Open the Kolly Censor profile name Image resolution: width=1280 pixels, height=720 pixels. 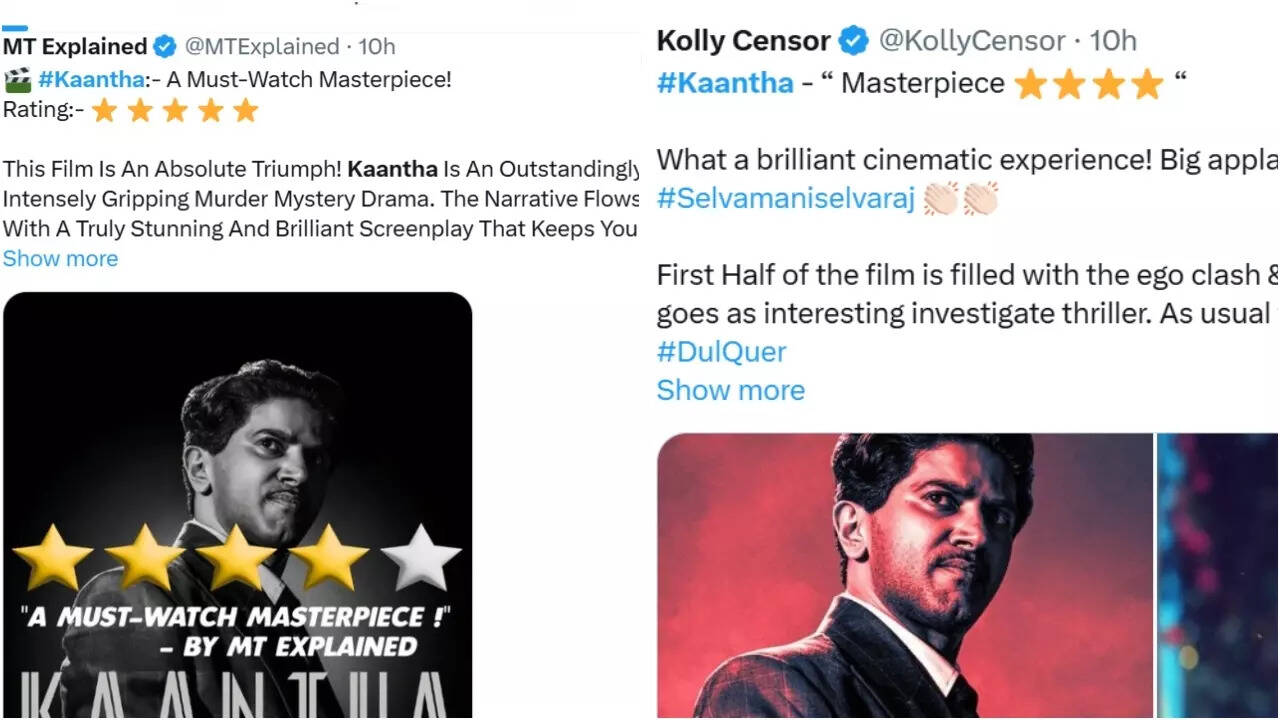pyautogui.click(x=743, y=41)
